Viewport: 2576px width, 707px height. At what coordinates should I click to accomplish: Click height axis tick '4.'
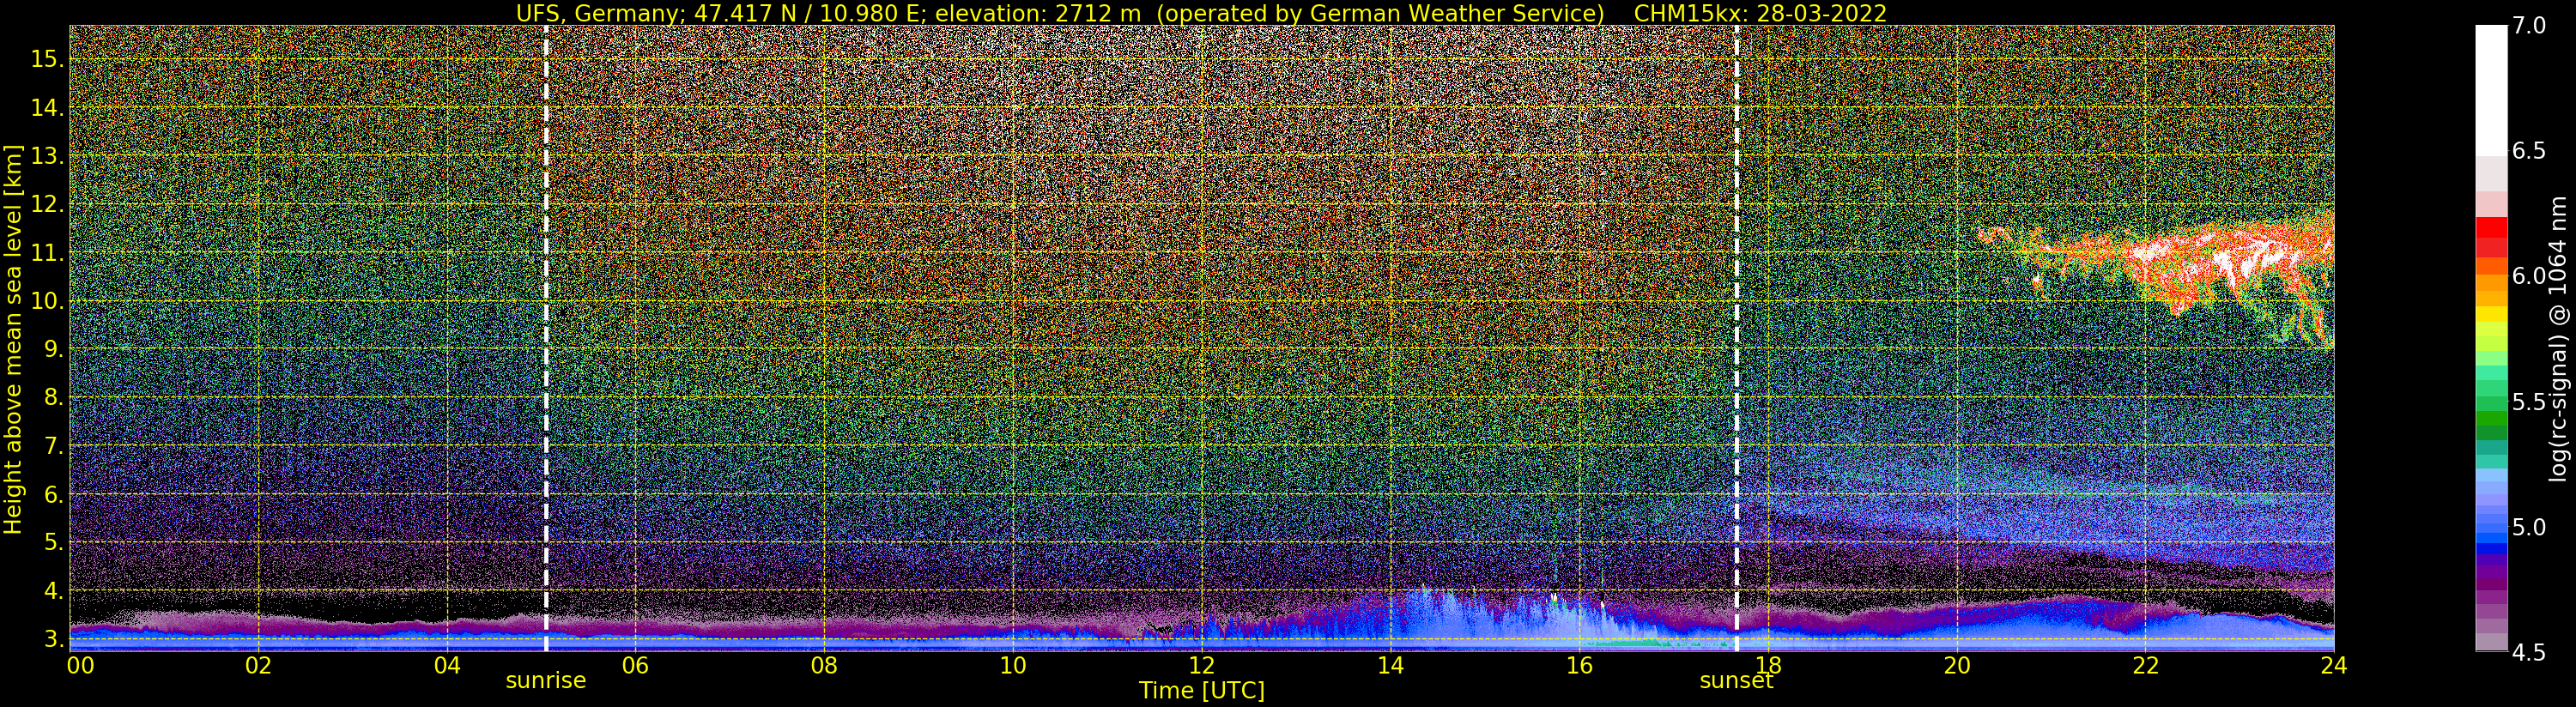tap(52, 591)
